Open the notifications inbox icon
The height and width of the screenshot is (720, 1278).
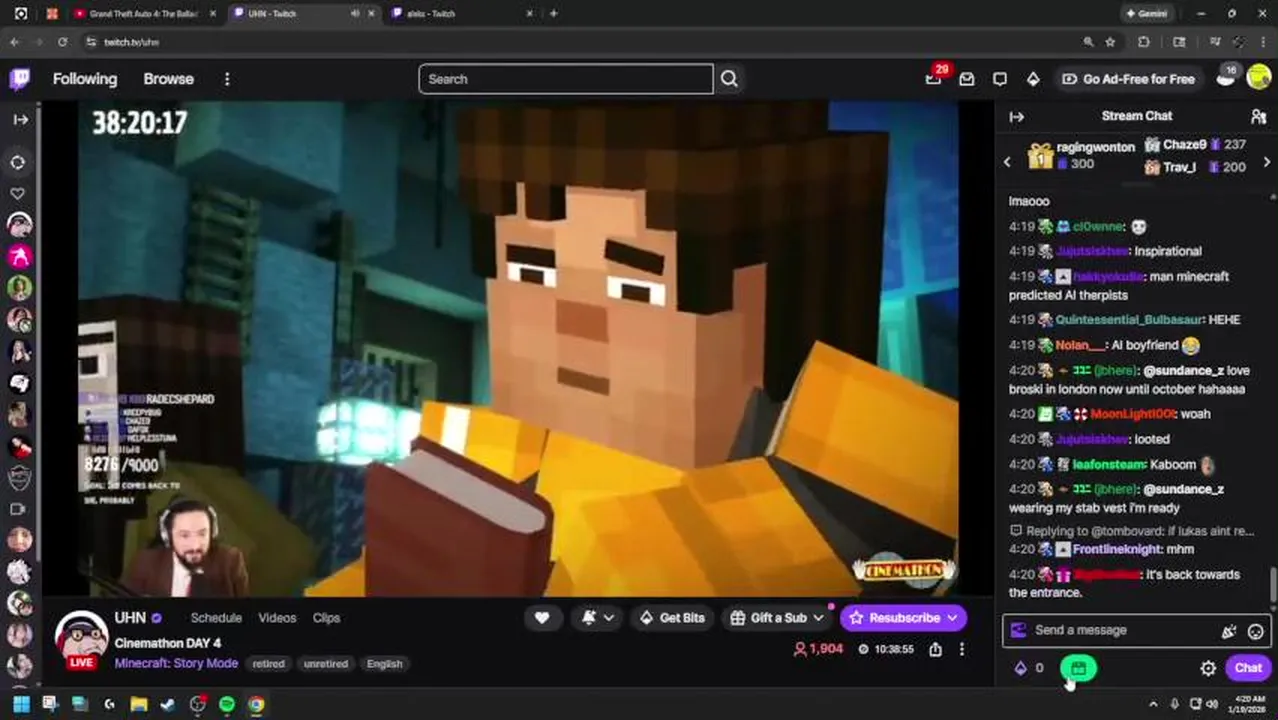(967, 79)
